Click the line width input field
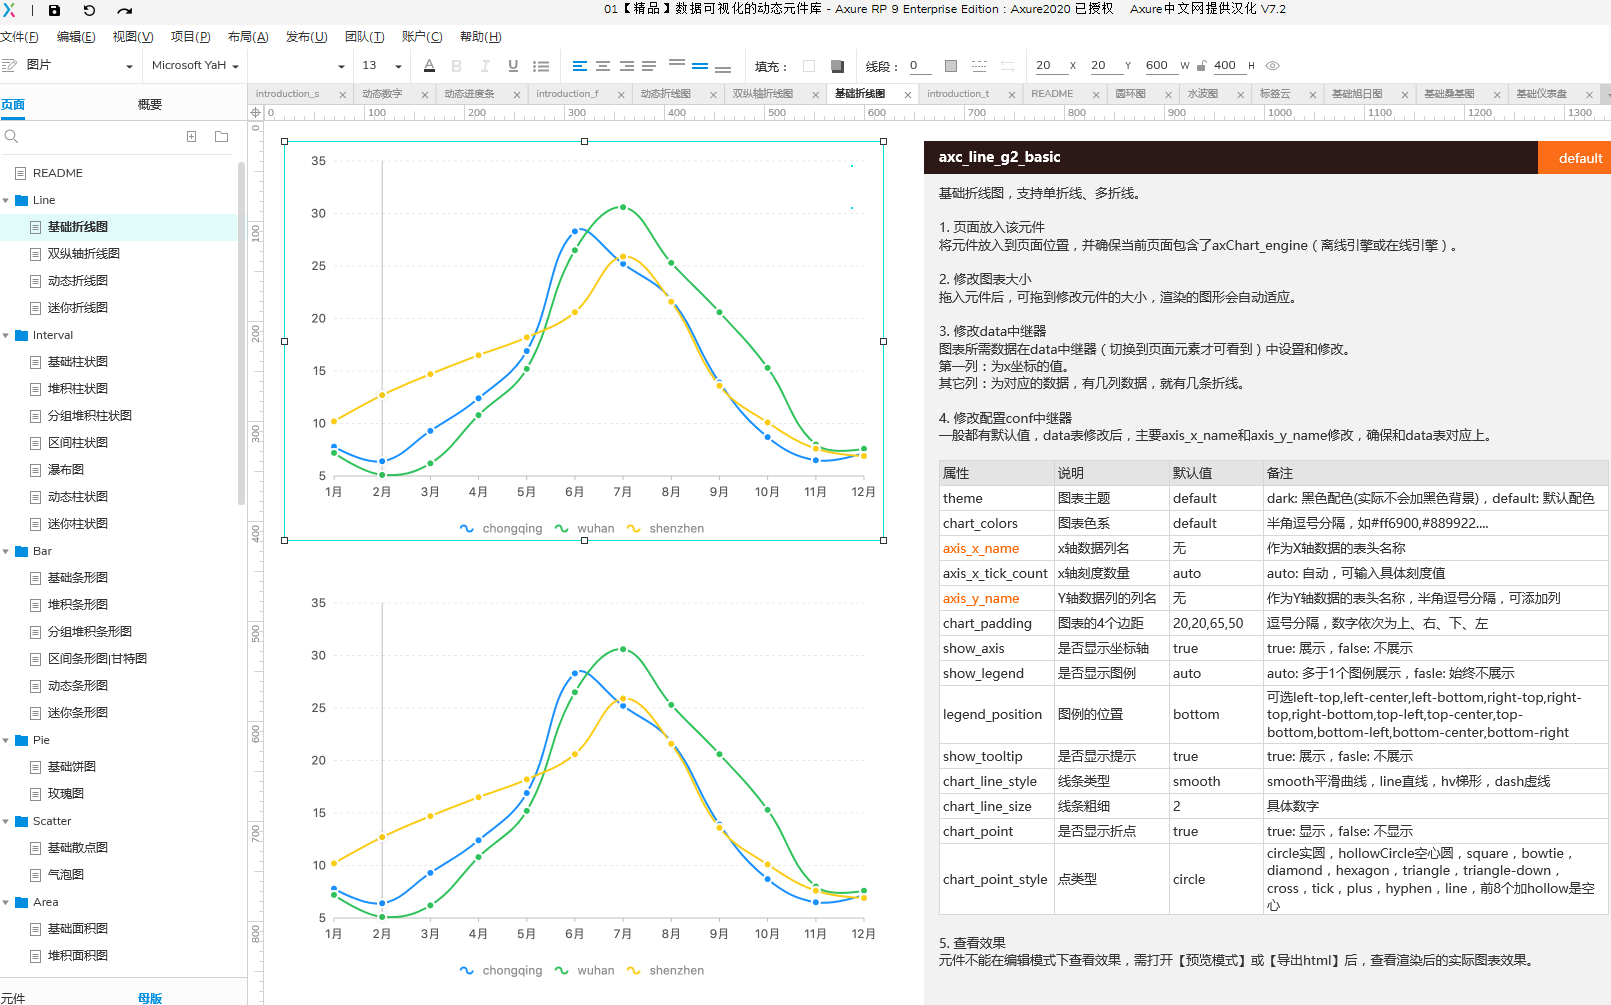This screenshot has height=1005, width=1611. point(920,66)
